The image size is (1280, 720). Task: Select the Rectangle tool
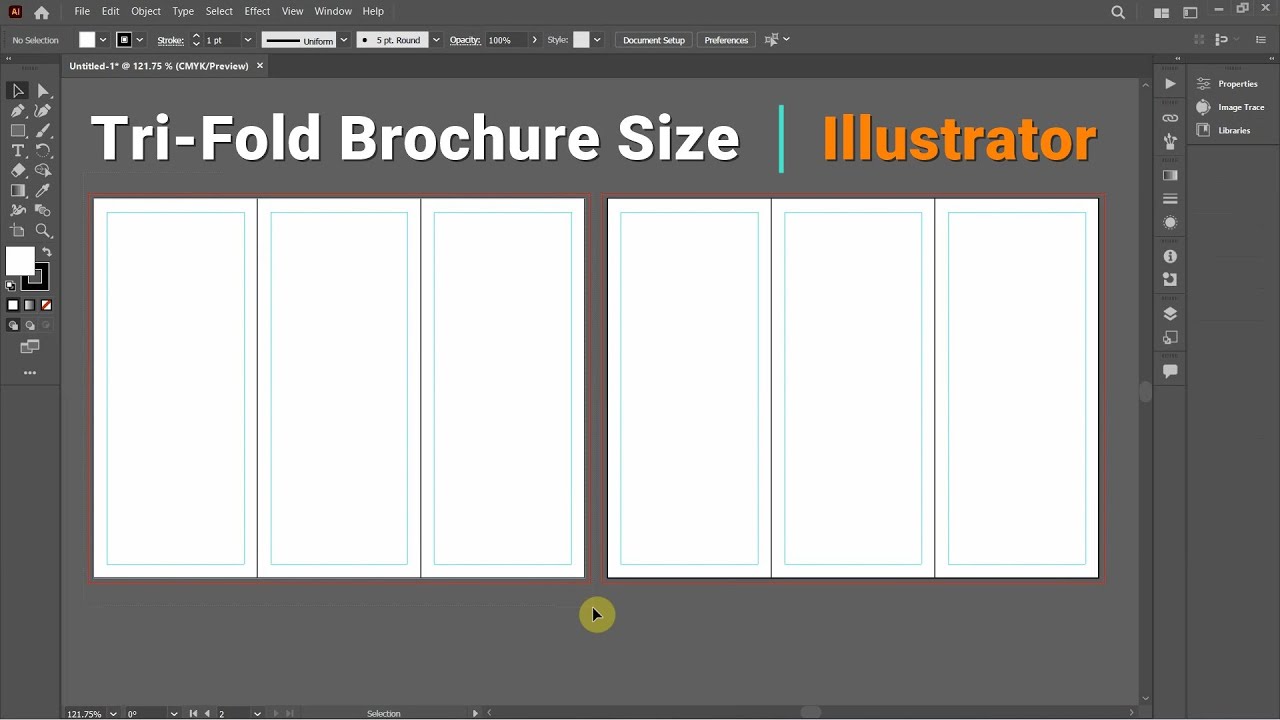tap(18, 131)
